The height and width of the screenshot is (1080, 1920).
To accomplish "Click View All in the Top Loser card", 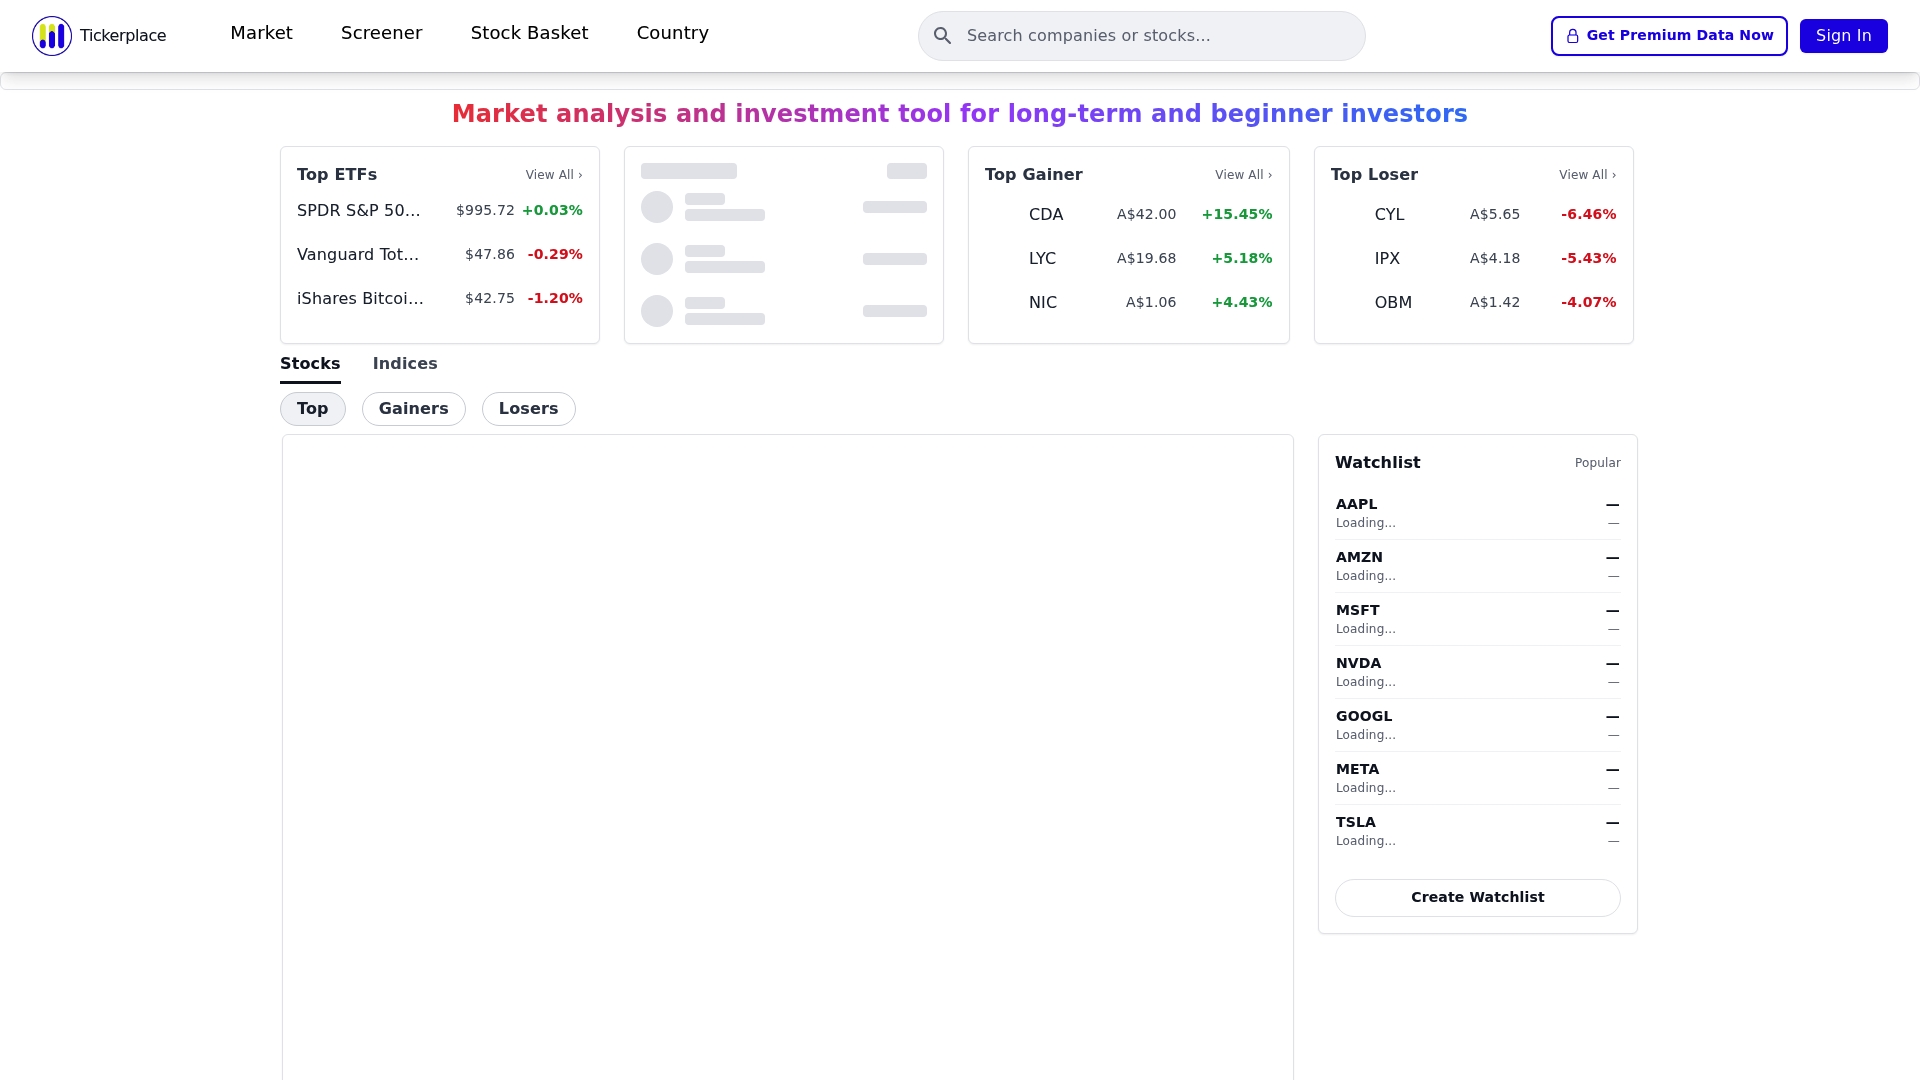I will click(1587, 175).
